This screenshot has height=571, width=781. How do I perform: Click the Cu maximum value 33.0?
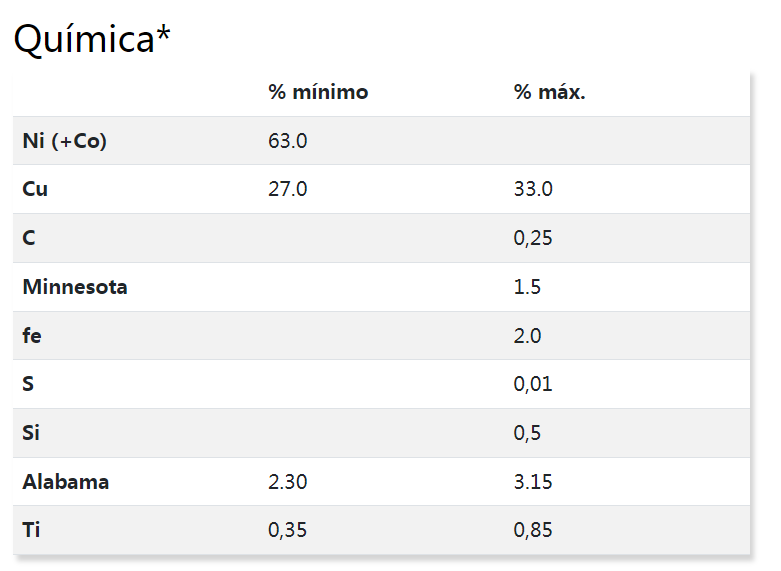[x=533, y=189]
